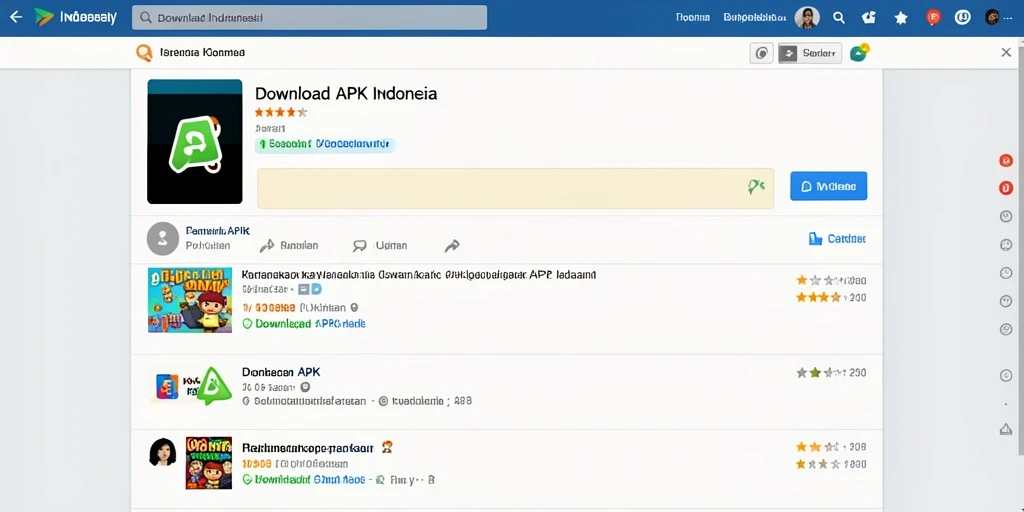Click the white circular icon in top bar
Image resolution: width=1024 pixels, height=512 pixels.
click(x=963, y=18)
